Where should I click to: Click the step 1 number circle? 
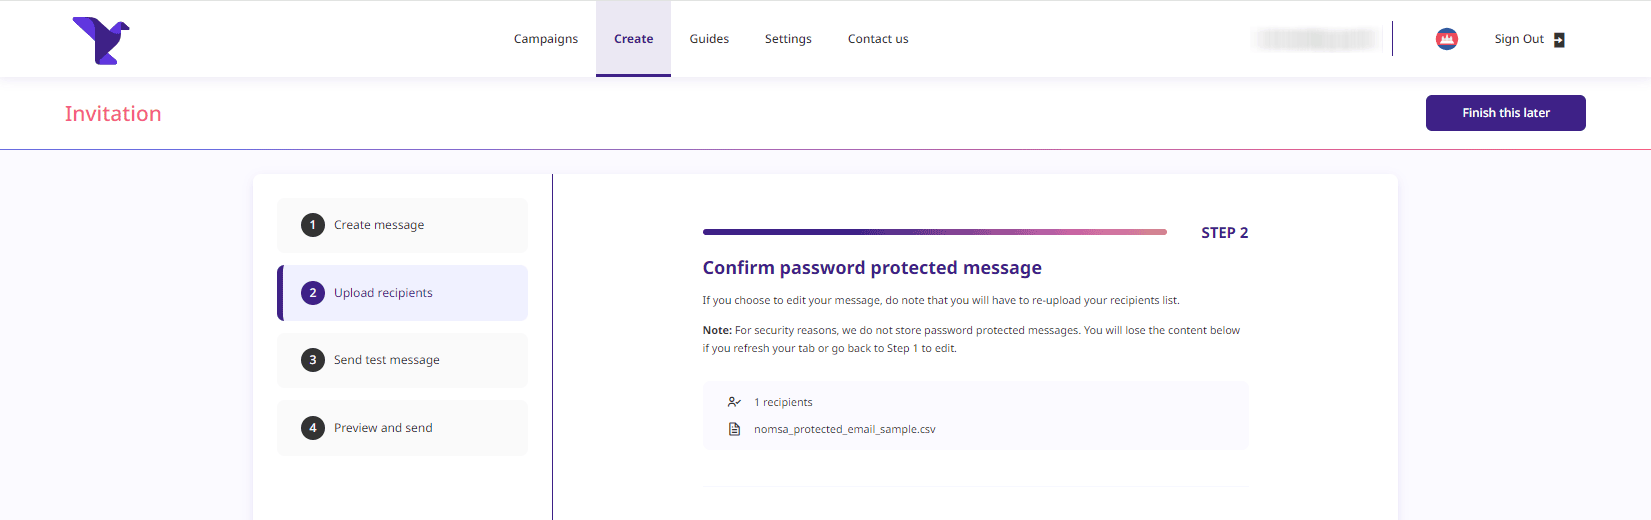[313, 225]
